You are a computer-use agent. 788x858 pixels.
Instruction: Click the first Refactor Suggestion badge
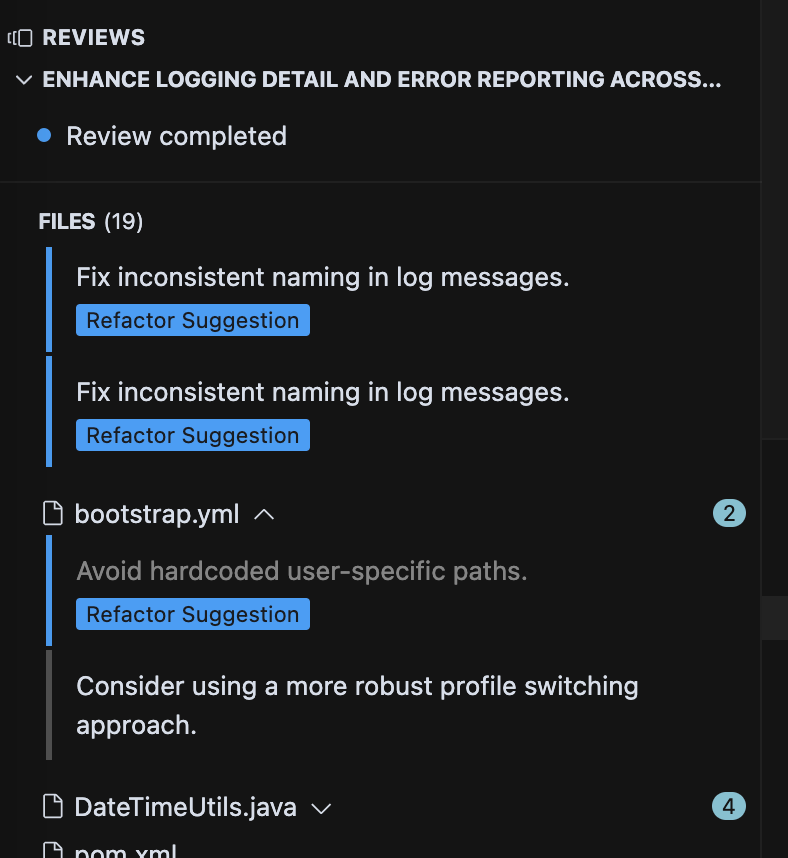(193, 320)
